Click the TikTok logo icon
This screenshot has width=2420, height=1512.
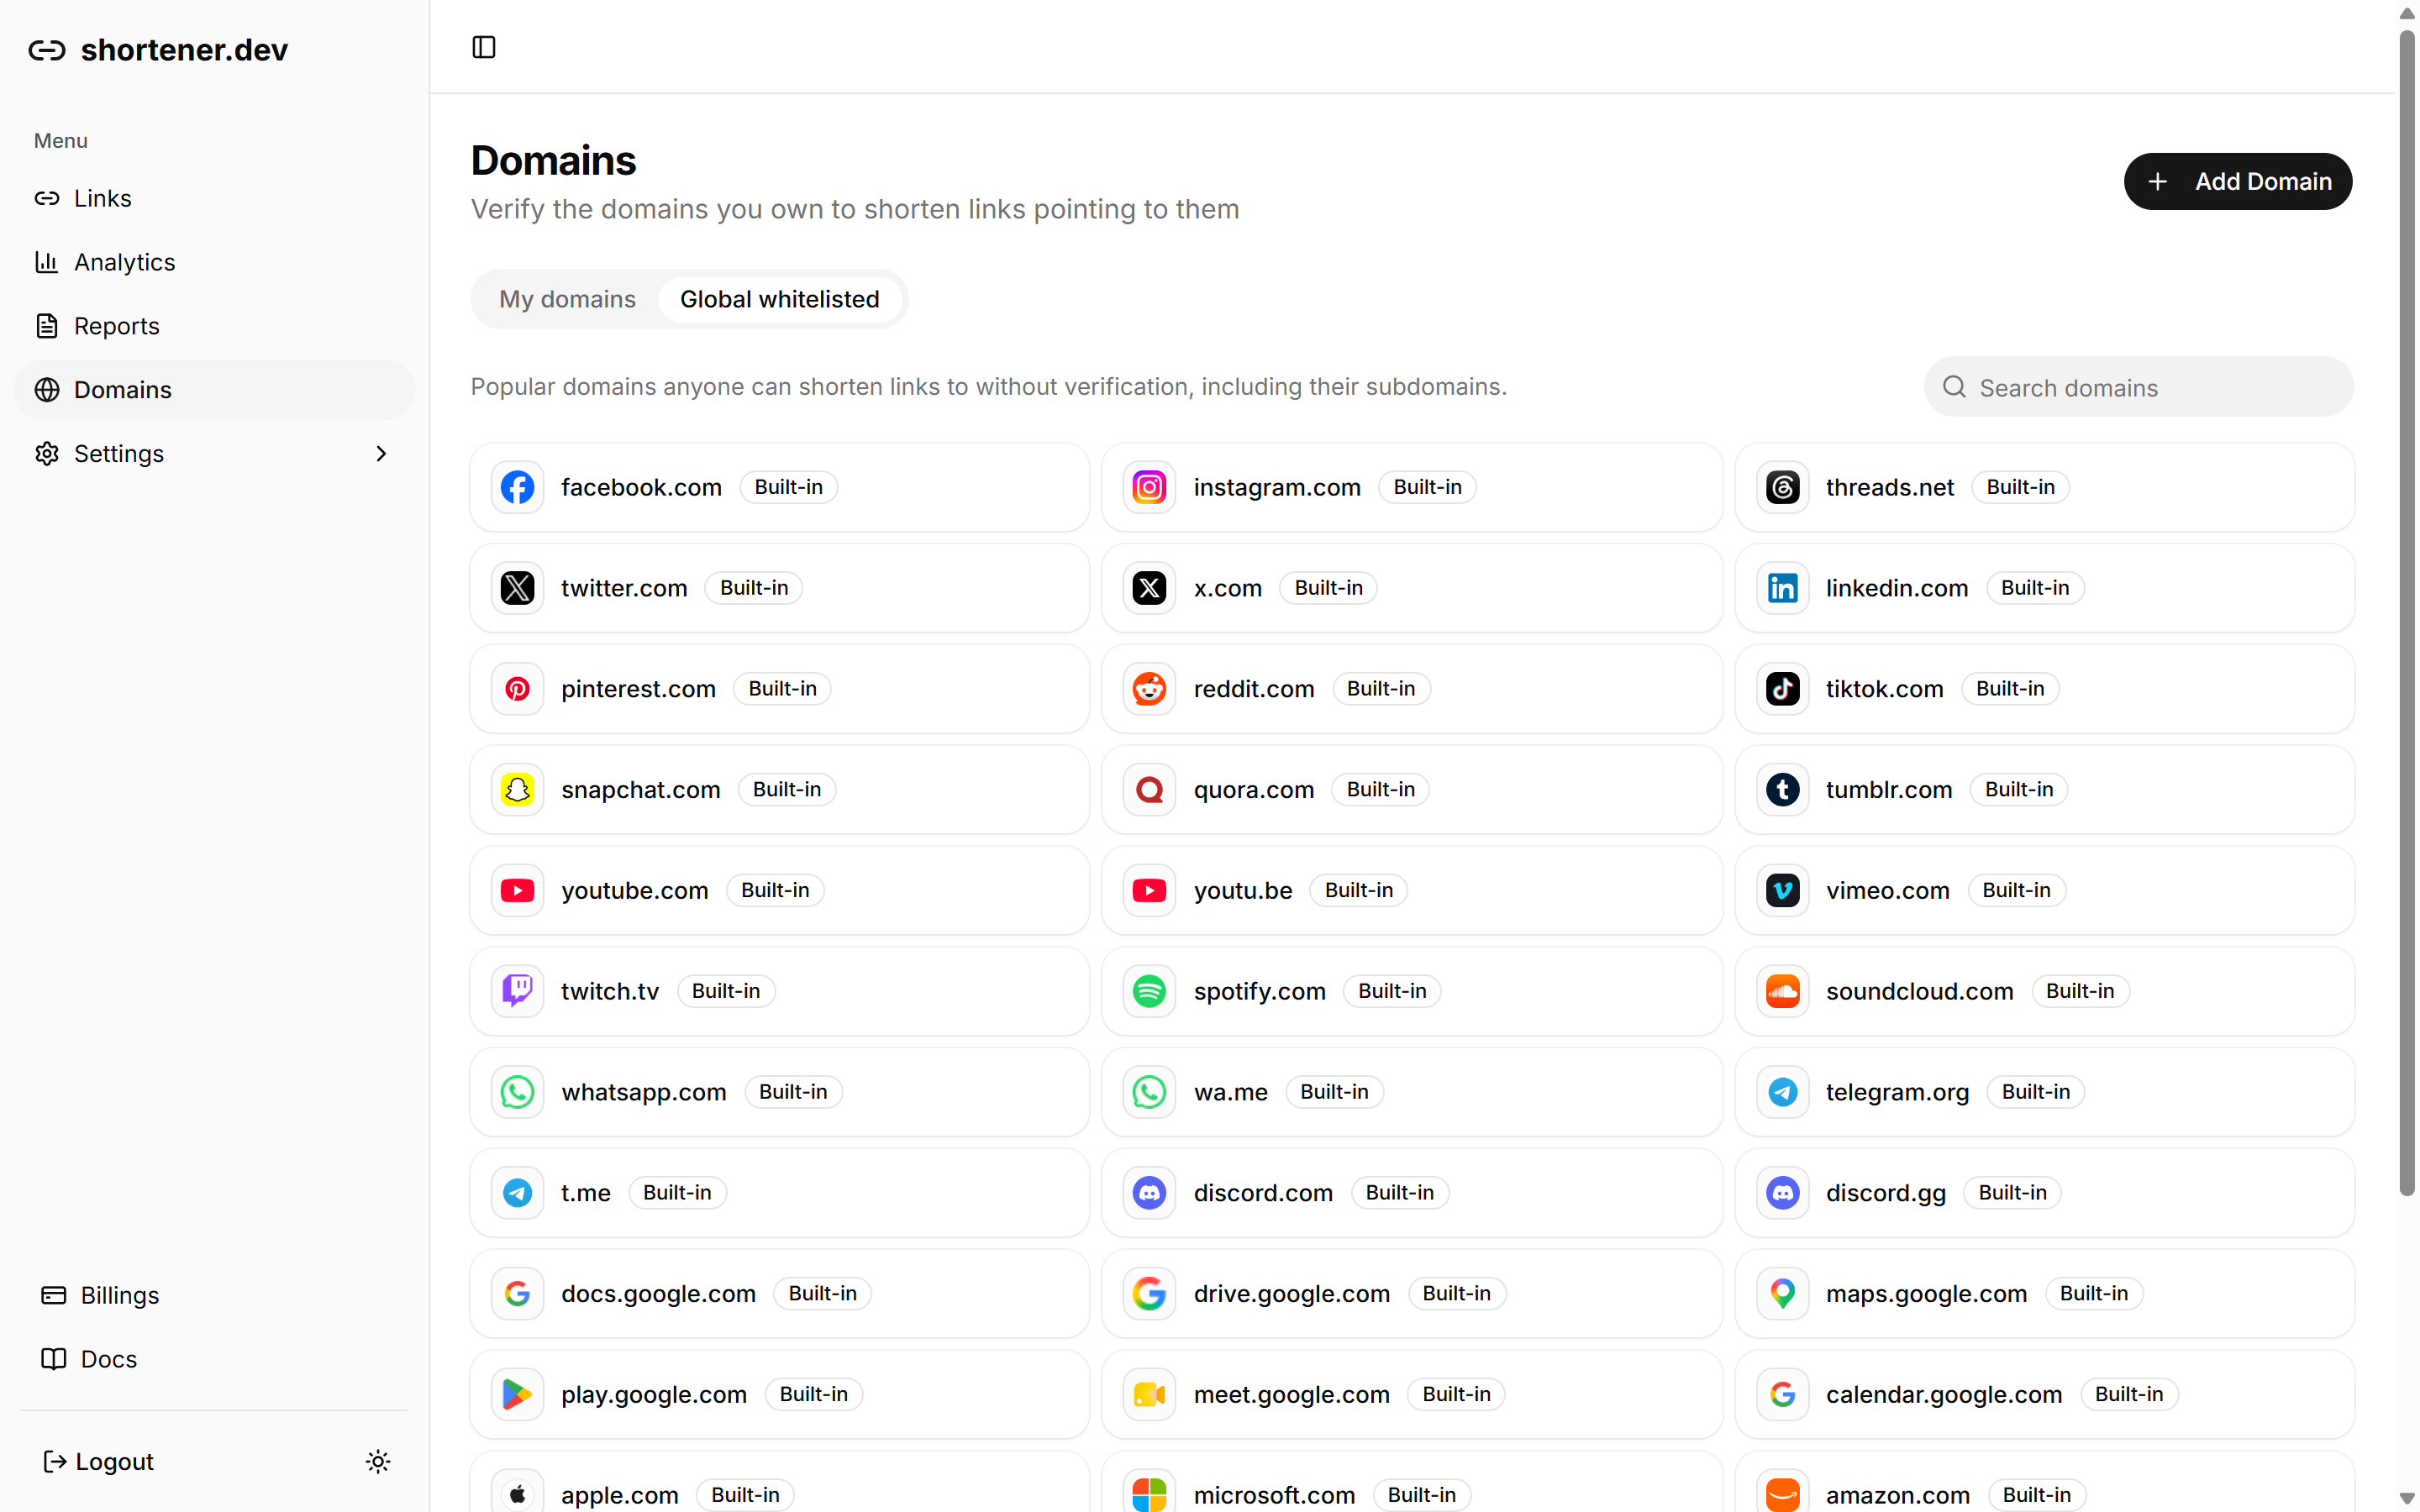[x=1782, y=689]
